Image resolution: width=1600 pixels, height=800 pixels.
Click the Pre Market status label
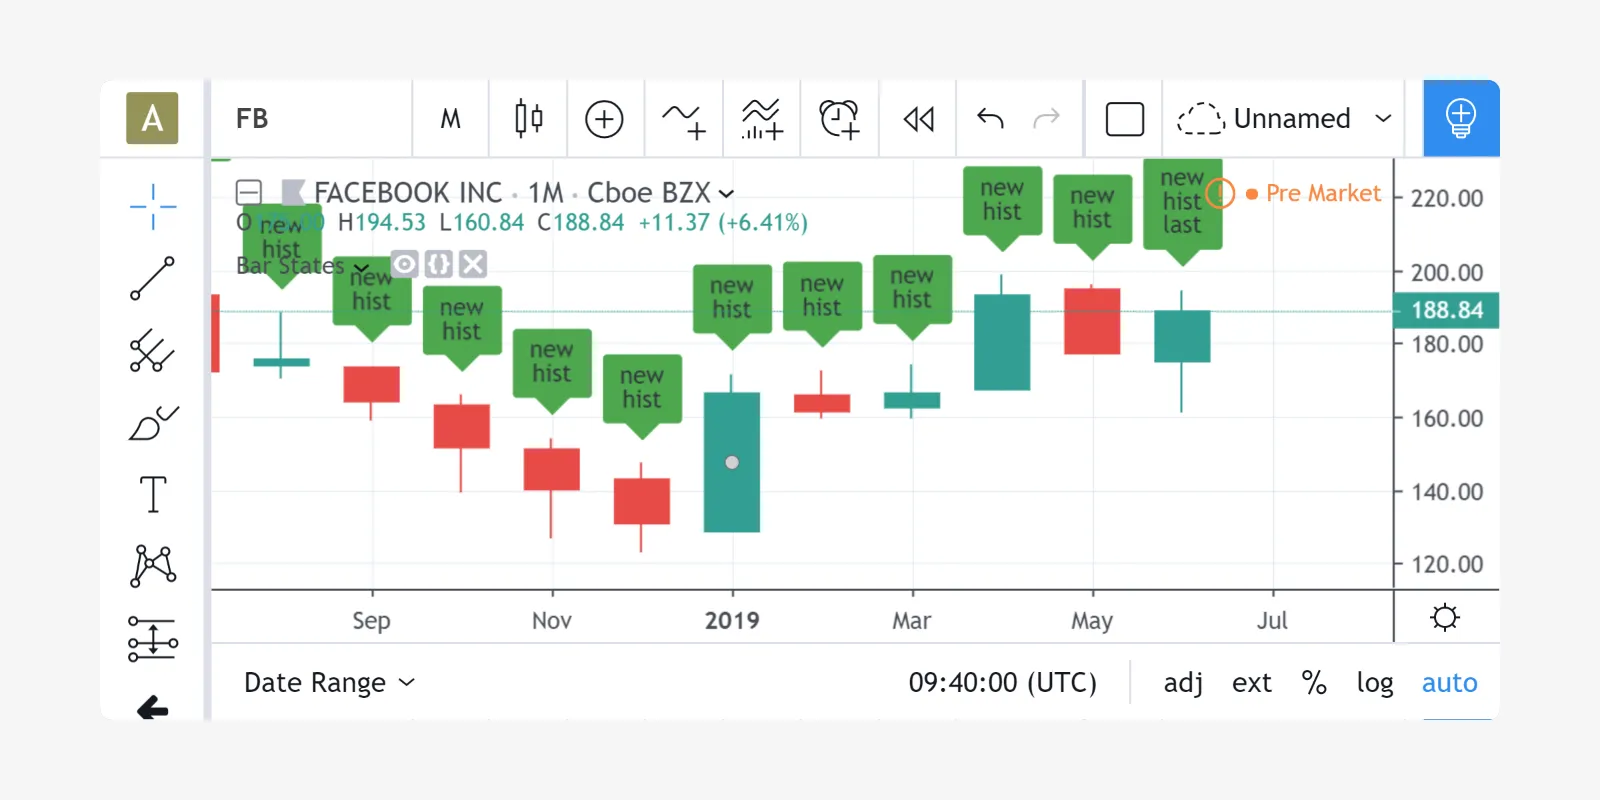1323,193
